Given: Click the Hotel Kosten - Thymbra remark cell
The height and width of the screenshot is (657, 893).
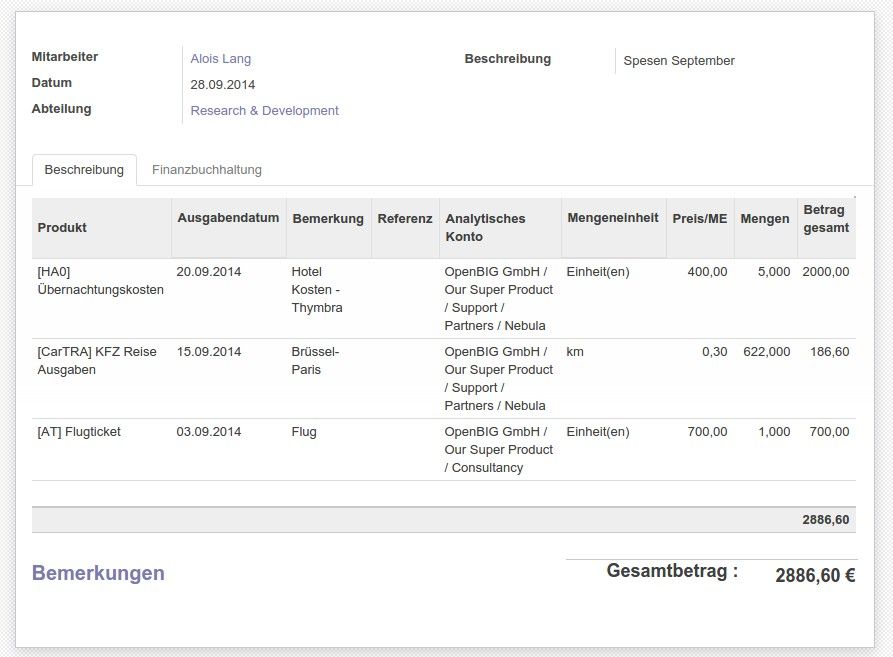Looking at the screenshot, I should point(317,290).
